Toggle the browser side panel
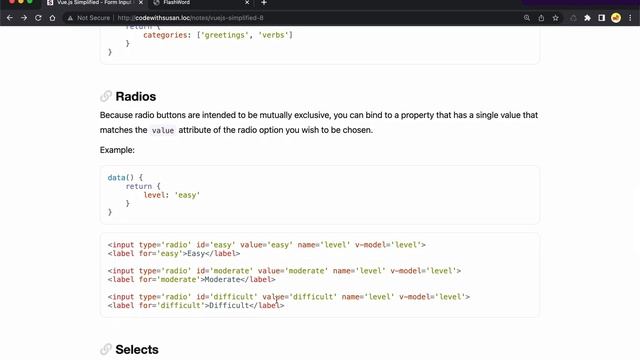Screen dimensions: 640x360 point(602,18)
